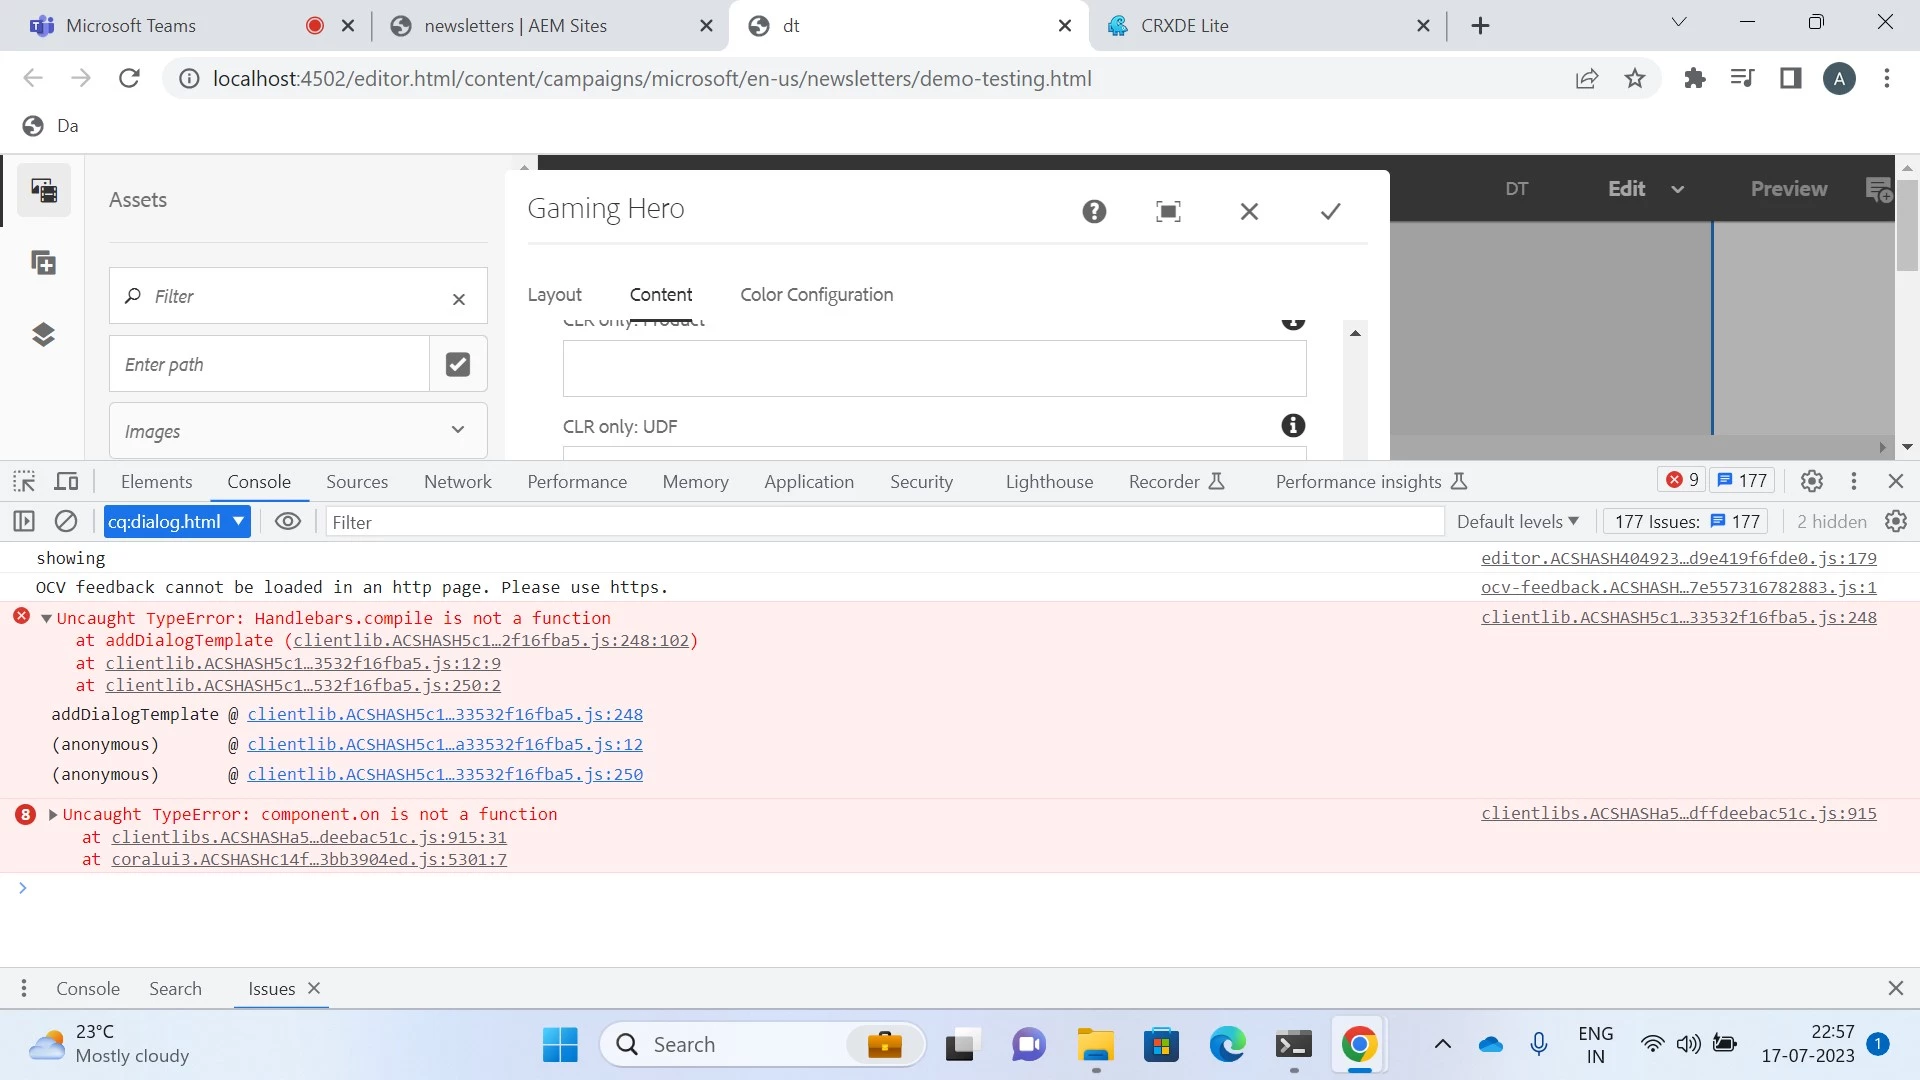Open the cq:dialog.html context dropdown
1920x1080 pixels.
point(177,521)
